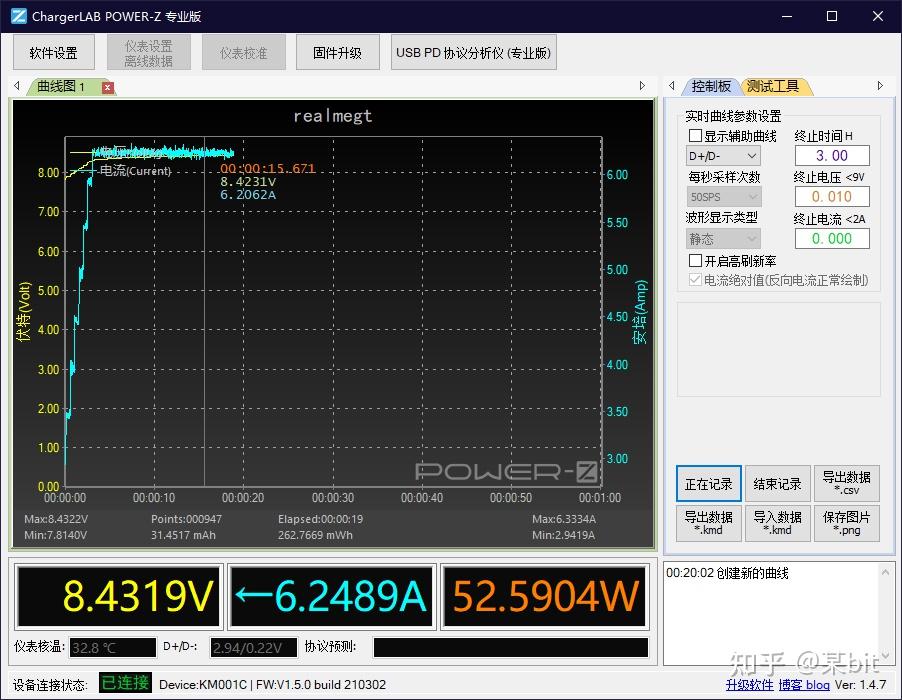Select the 曲线图 1 tab
Image resolution: width=902 pixels, height=700 pixels.
[62, 87]
